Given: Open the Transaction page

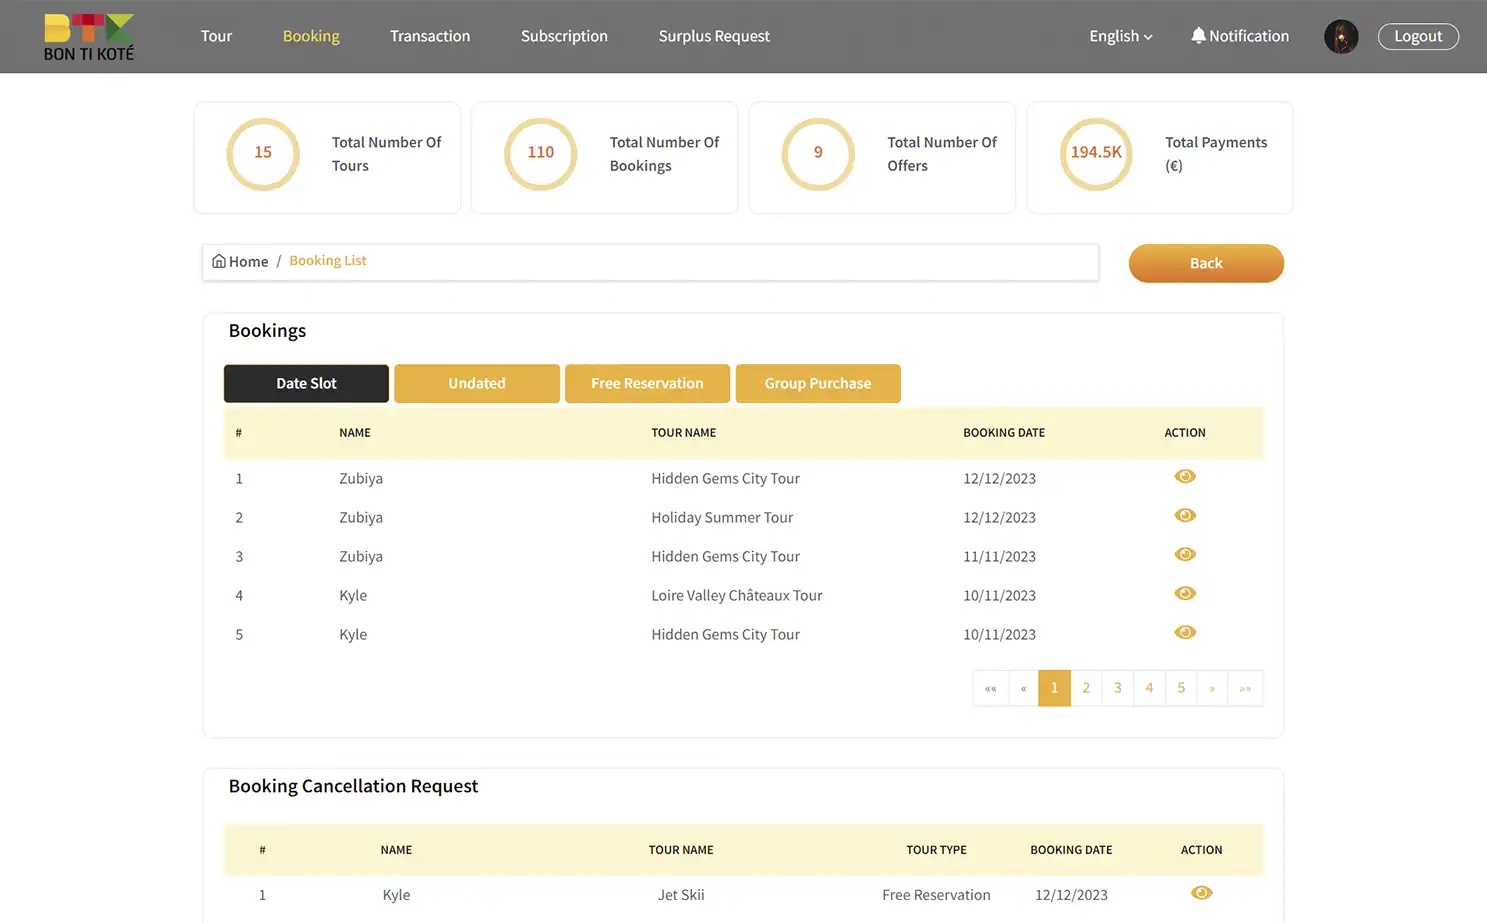Looking at the screenshot, I should tap(430, 36).
